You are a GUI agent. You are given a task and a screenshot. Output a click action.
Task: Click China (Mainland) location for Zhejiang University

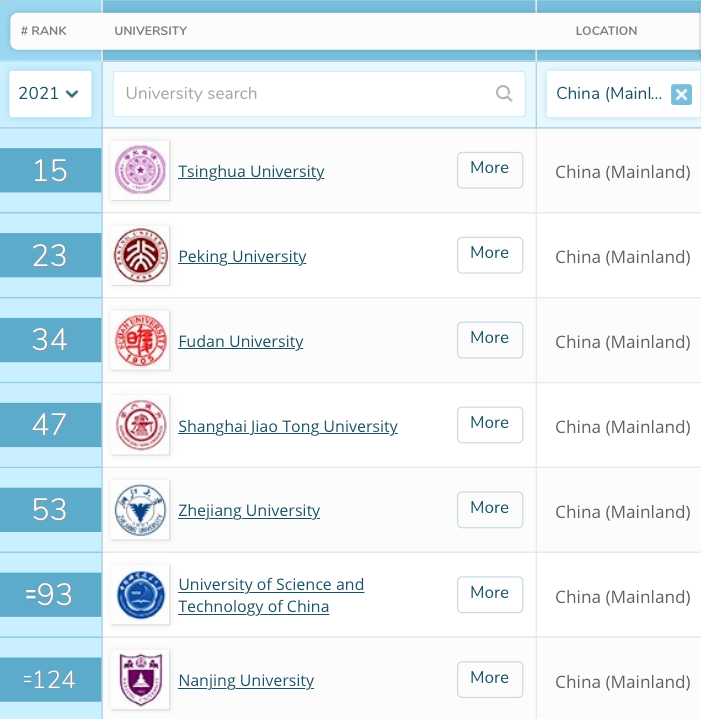pos(623,512)
